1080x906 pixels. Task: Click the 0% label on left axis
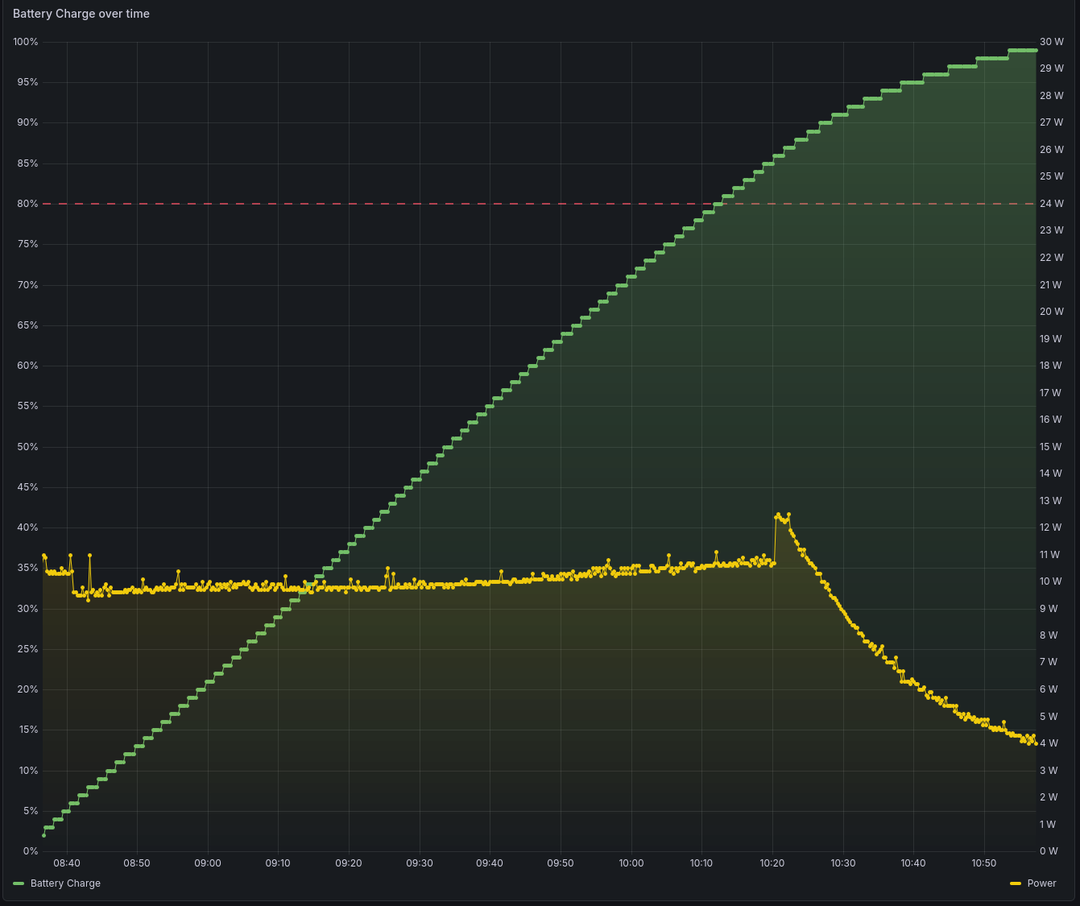click(30, 851)
